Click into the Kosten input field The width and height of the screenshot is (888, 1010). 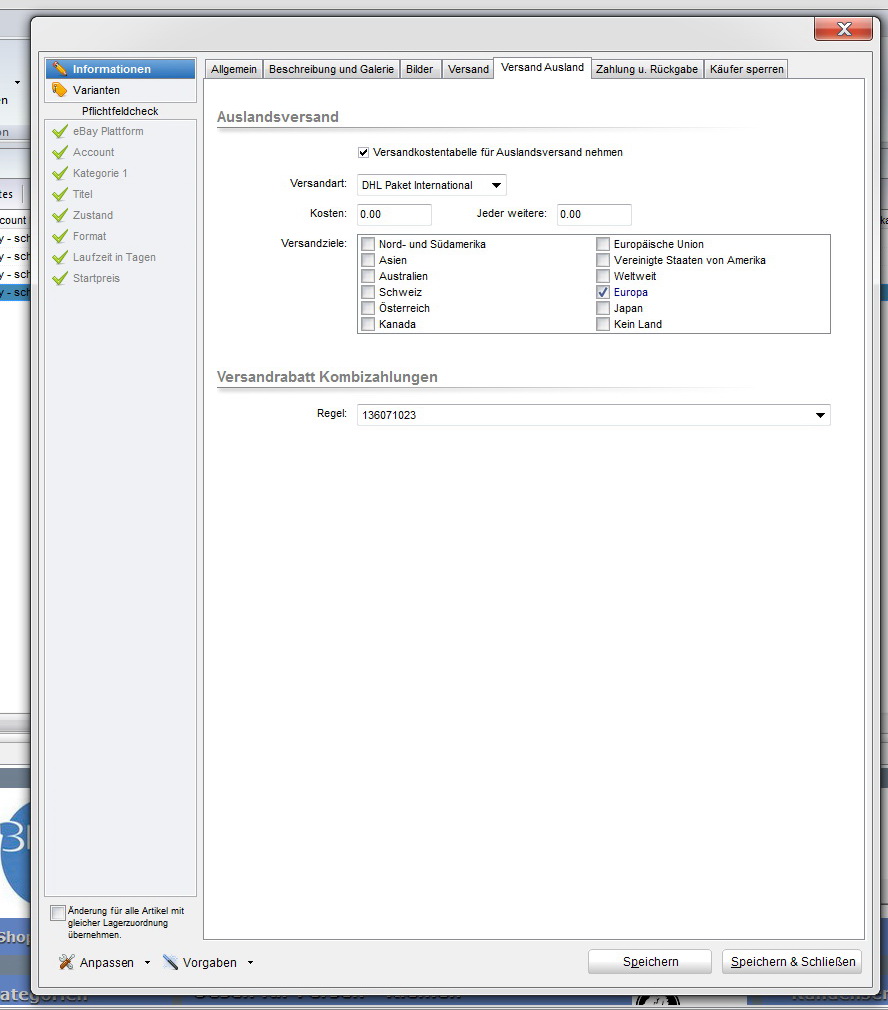click(394, 214)
